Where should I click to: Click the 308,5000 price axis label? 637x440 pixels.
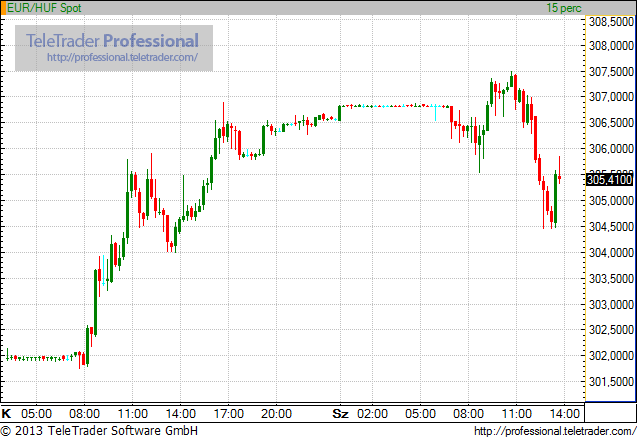611,22
